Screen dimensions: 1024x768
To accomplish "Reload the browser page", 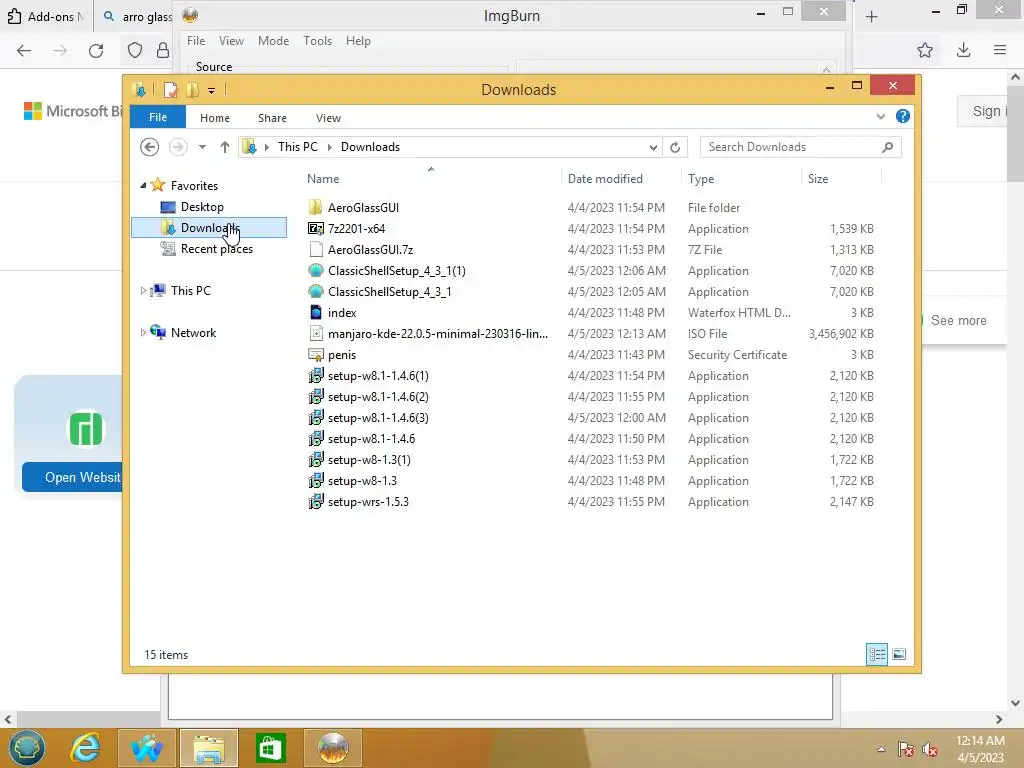I will pos(96,51).
